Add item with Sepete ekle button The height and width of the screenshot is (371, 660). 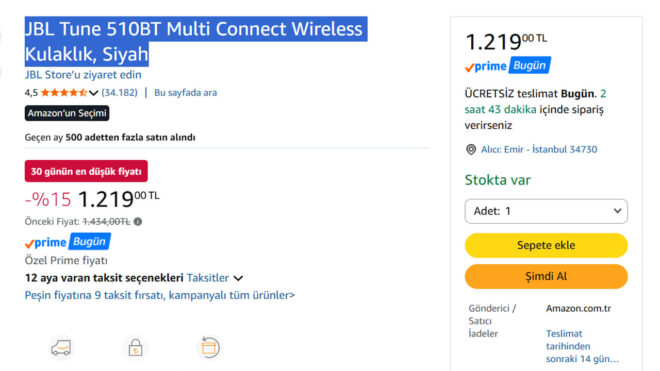(x=546, y=245)
